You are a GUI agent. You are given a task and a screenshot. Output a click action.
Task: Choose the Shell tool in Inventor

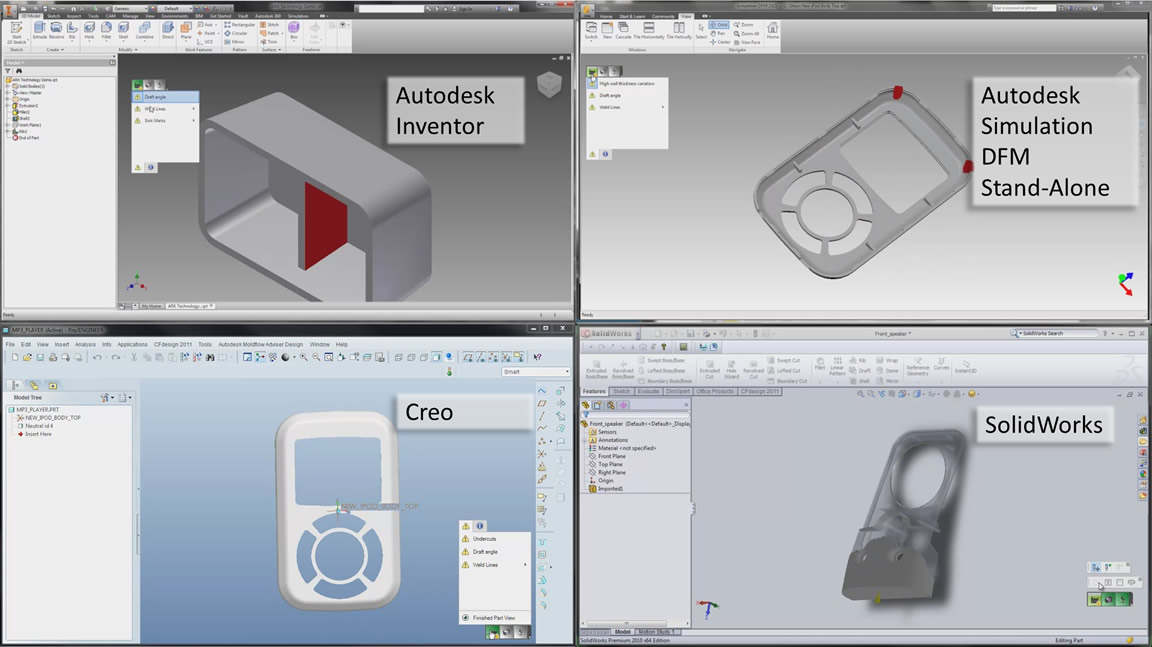[123, 30]
